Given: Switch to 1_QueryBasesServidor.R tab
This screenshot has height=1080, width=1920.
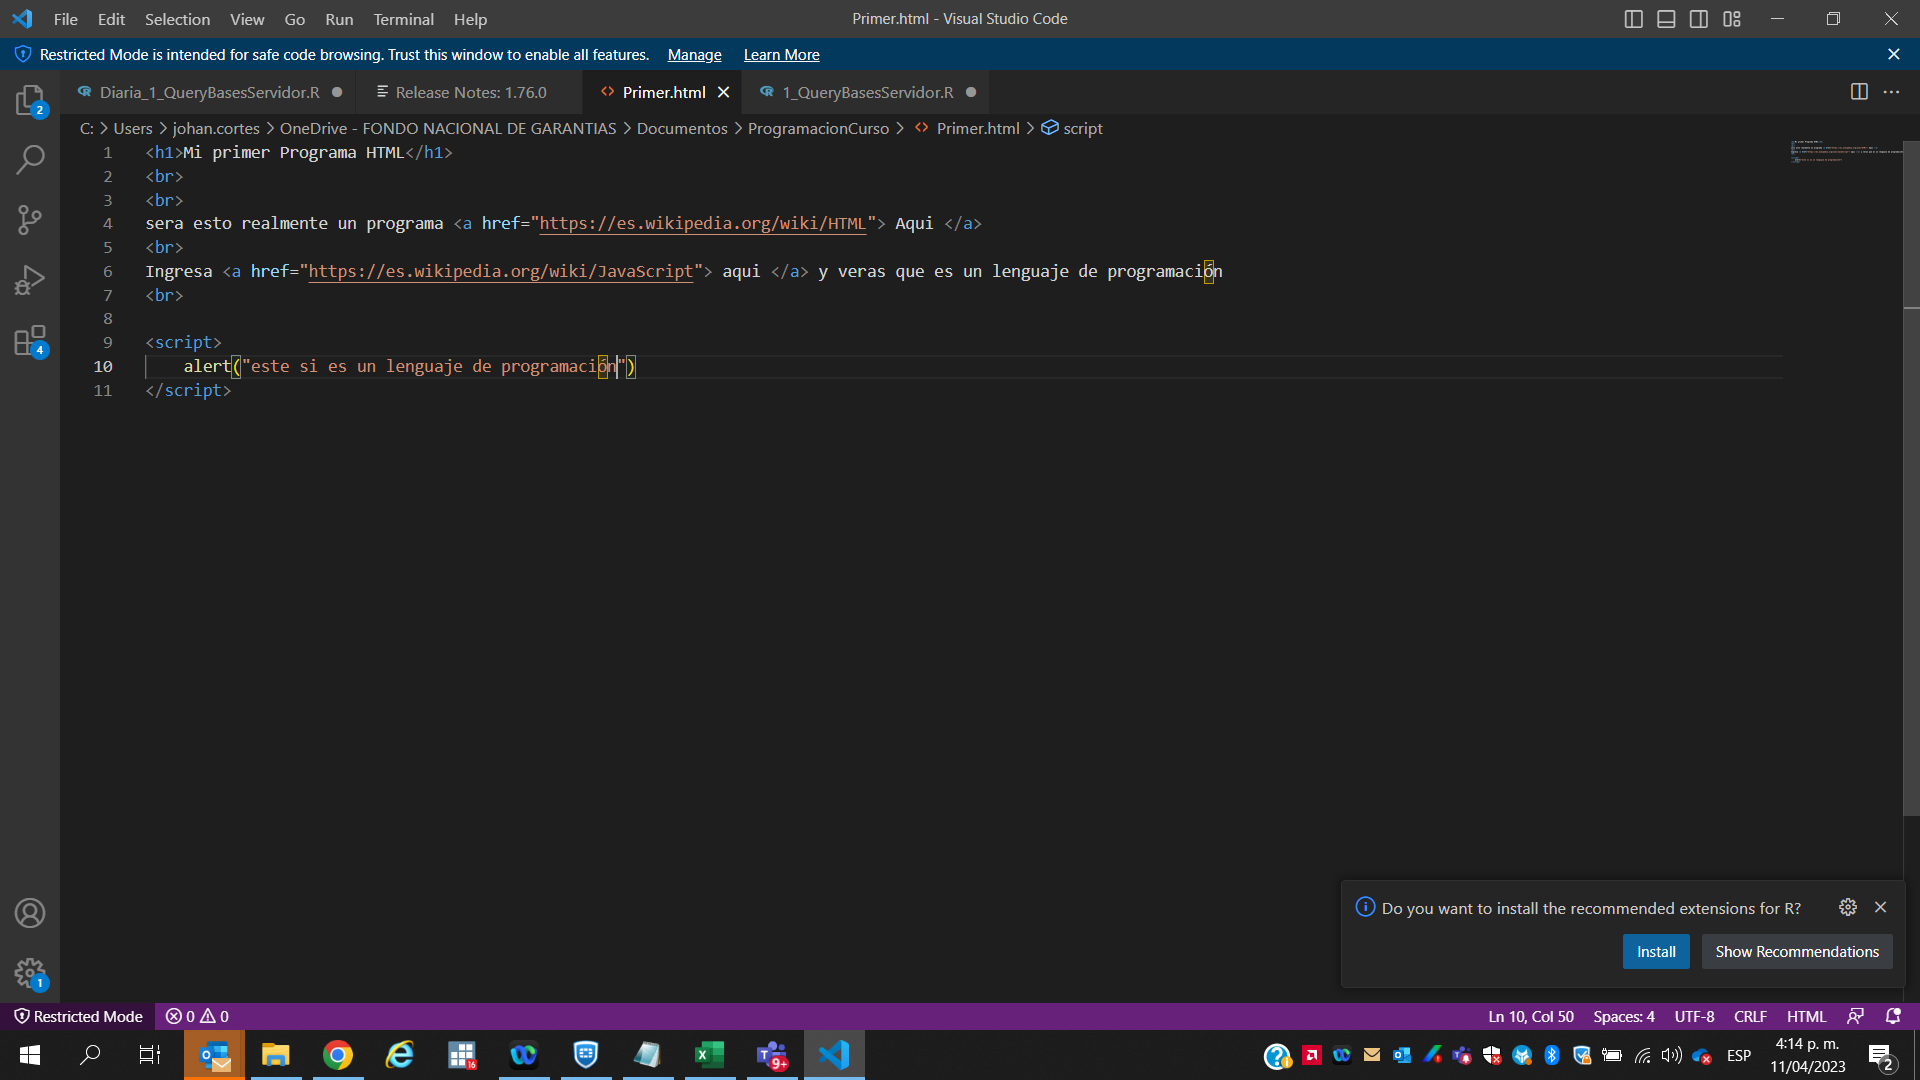Looking at the screenshot, I should point(867,92).
